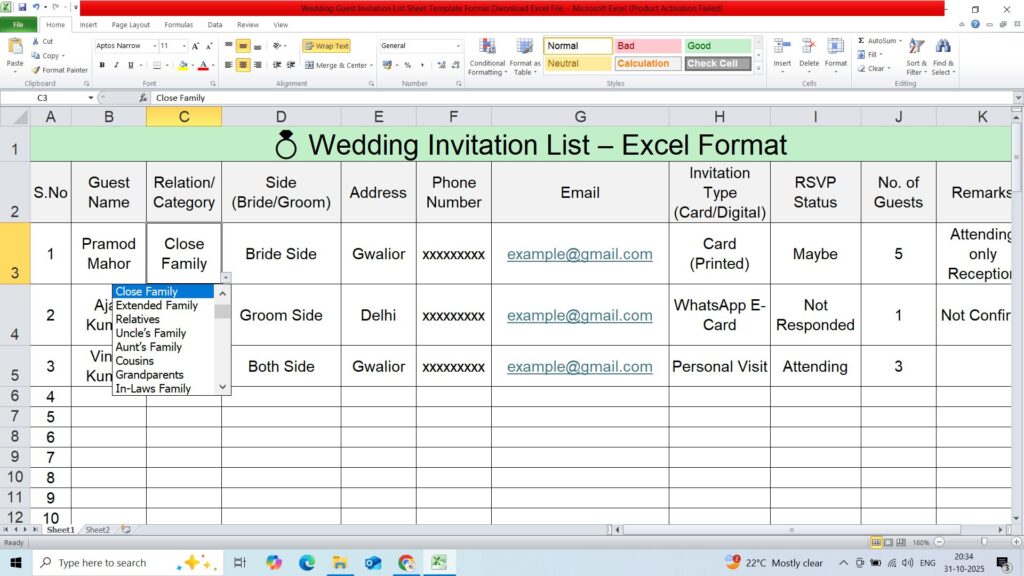Click the Format Painter brush icon
The image size is (1024, 576).
36,70
